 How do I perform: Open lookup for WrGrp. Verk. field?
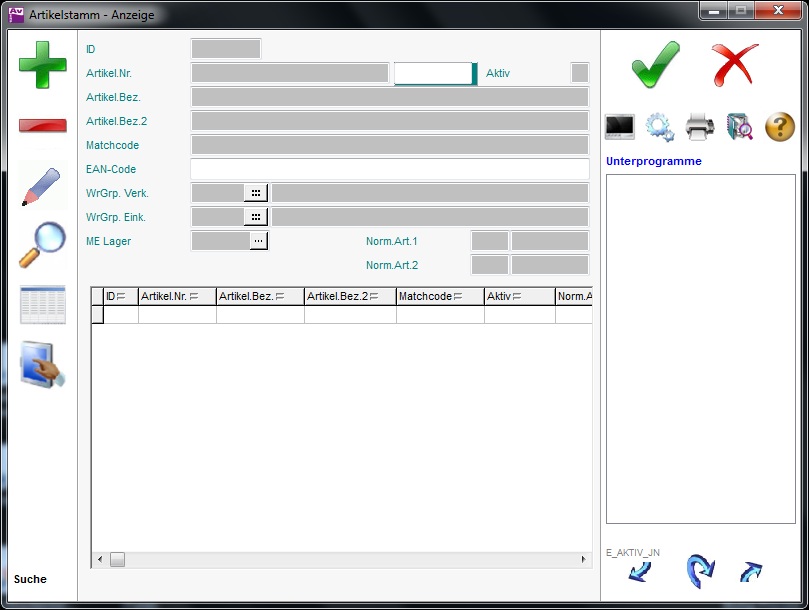[256, 193]
